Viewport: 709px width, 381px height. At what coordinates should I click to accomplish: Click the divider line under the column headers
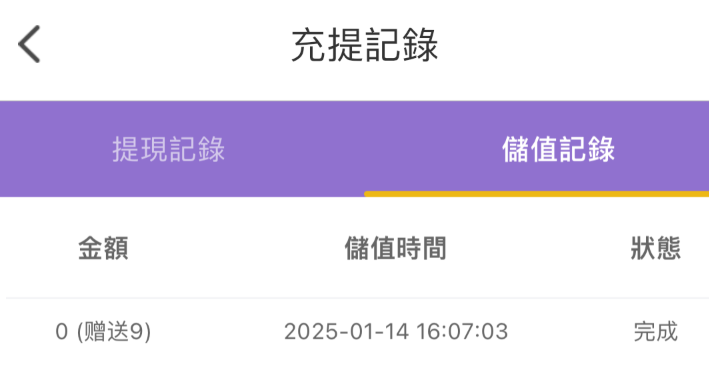click(357, 298)
